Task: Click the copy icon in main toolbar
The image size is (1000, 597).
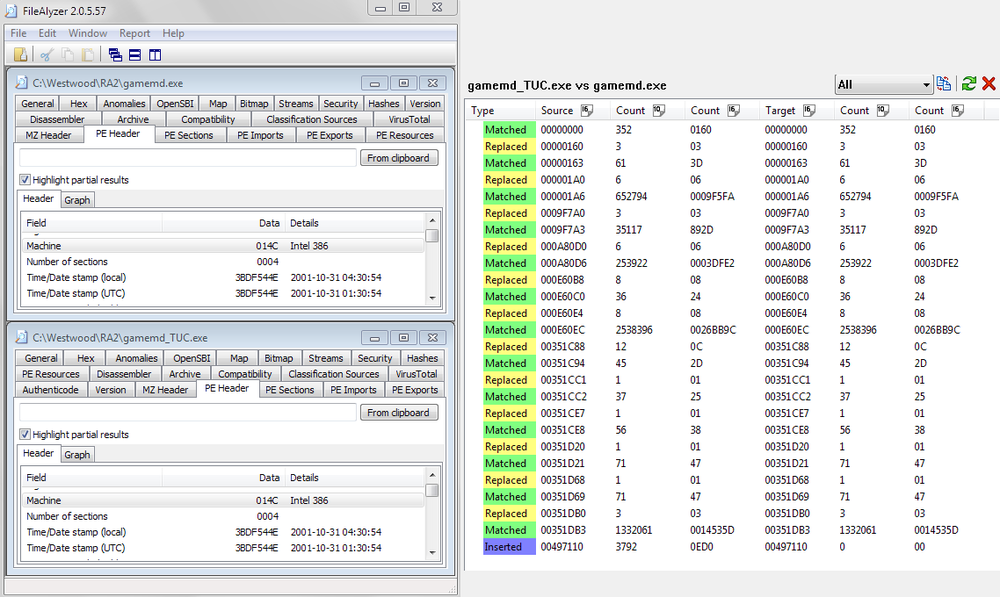Action: pos(67,55)
